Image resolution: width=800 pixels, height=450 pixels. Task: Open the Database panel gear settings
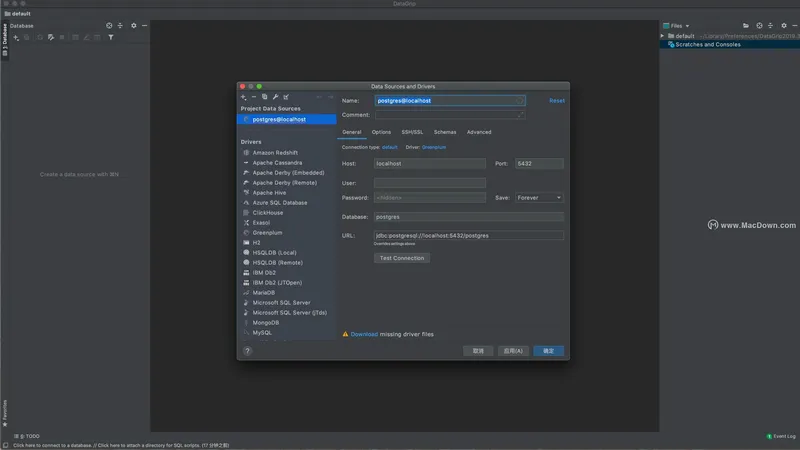(x=134, y=26)
